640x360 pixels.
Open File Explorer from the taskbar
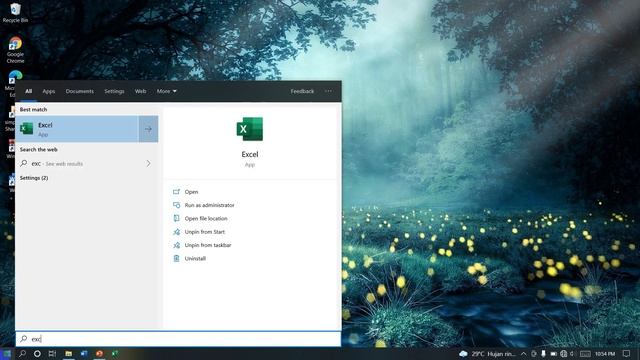69,353
